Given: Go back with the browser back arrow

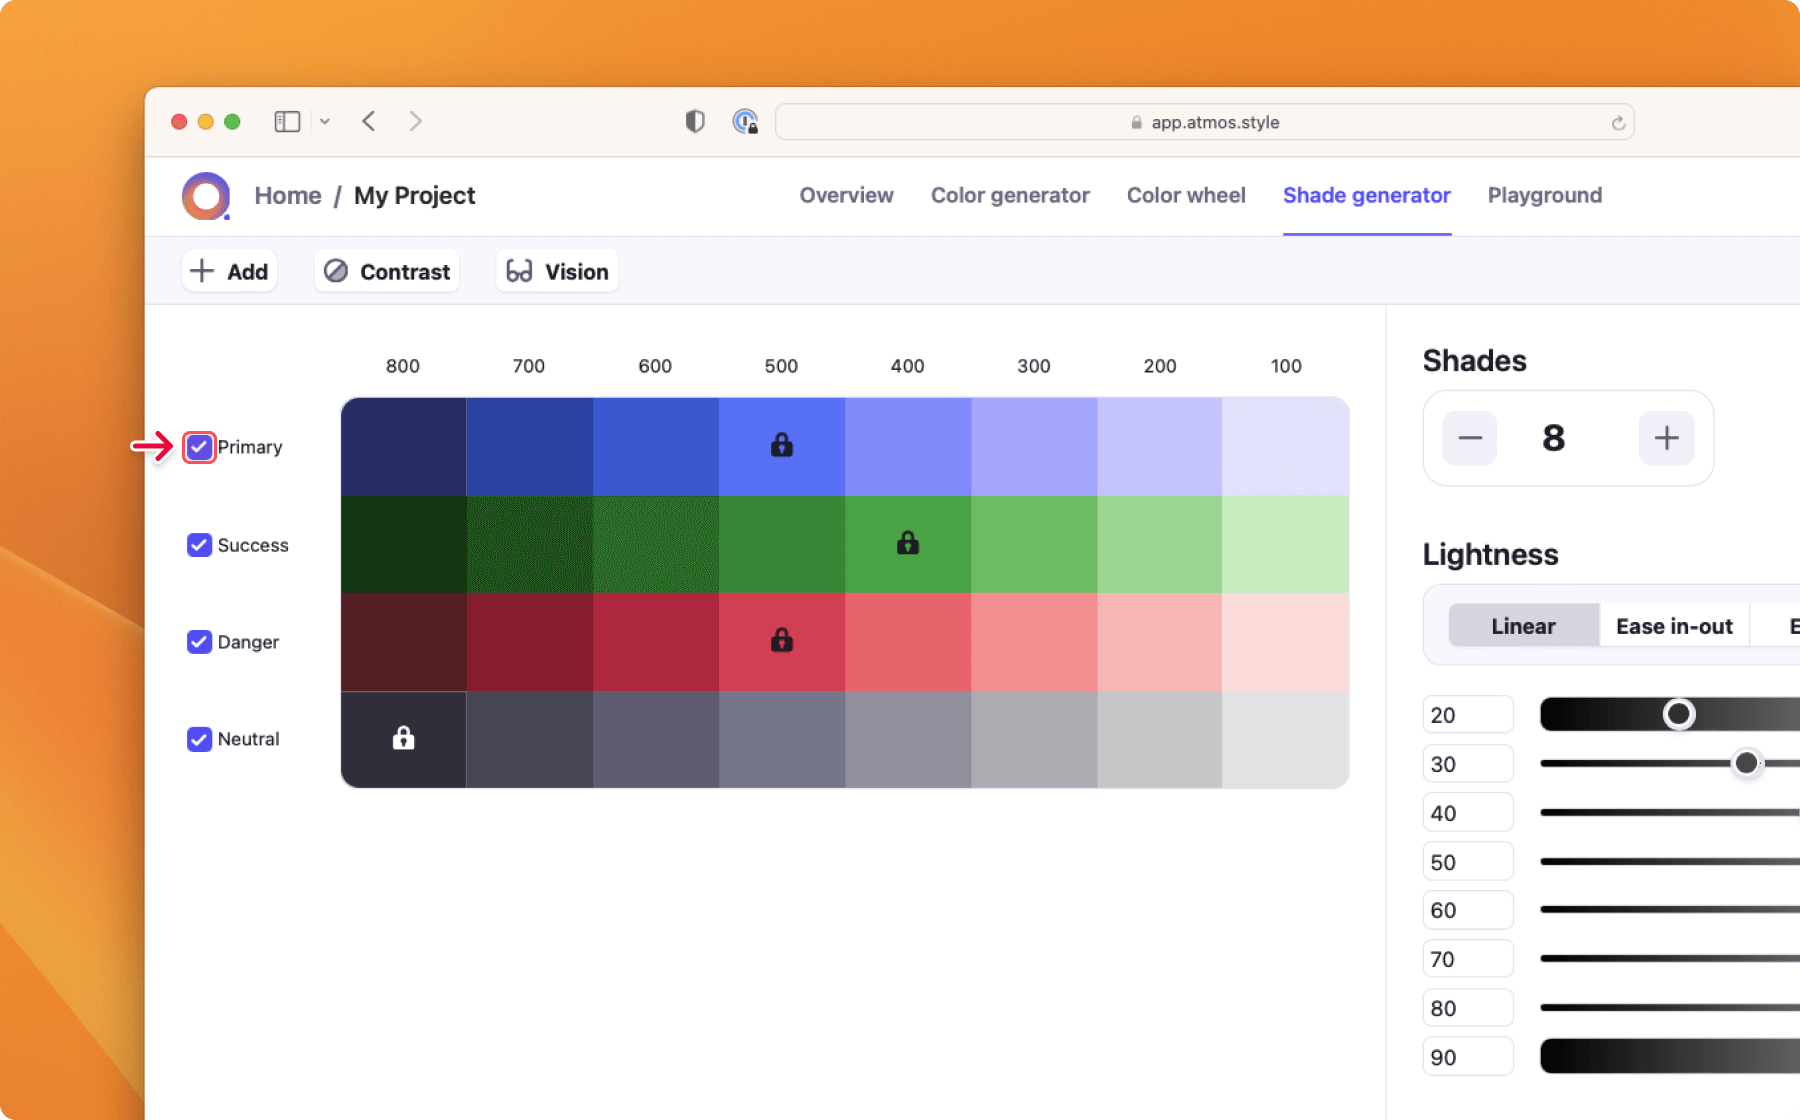Looking at the screenshot, I should (x=369, y=122).
